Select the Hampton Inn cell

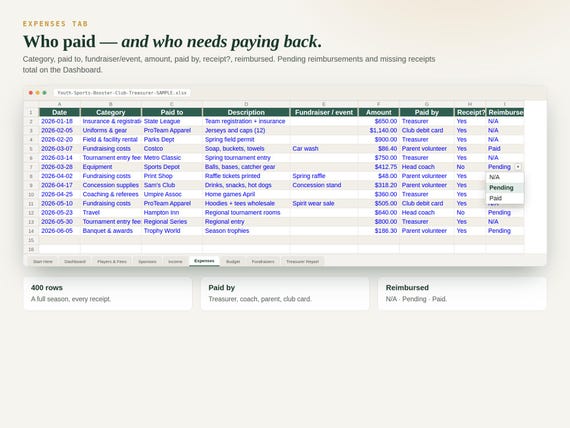172,212
